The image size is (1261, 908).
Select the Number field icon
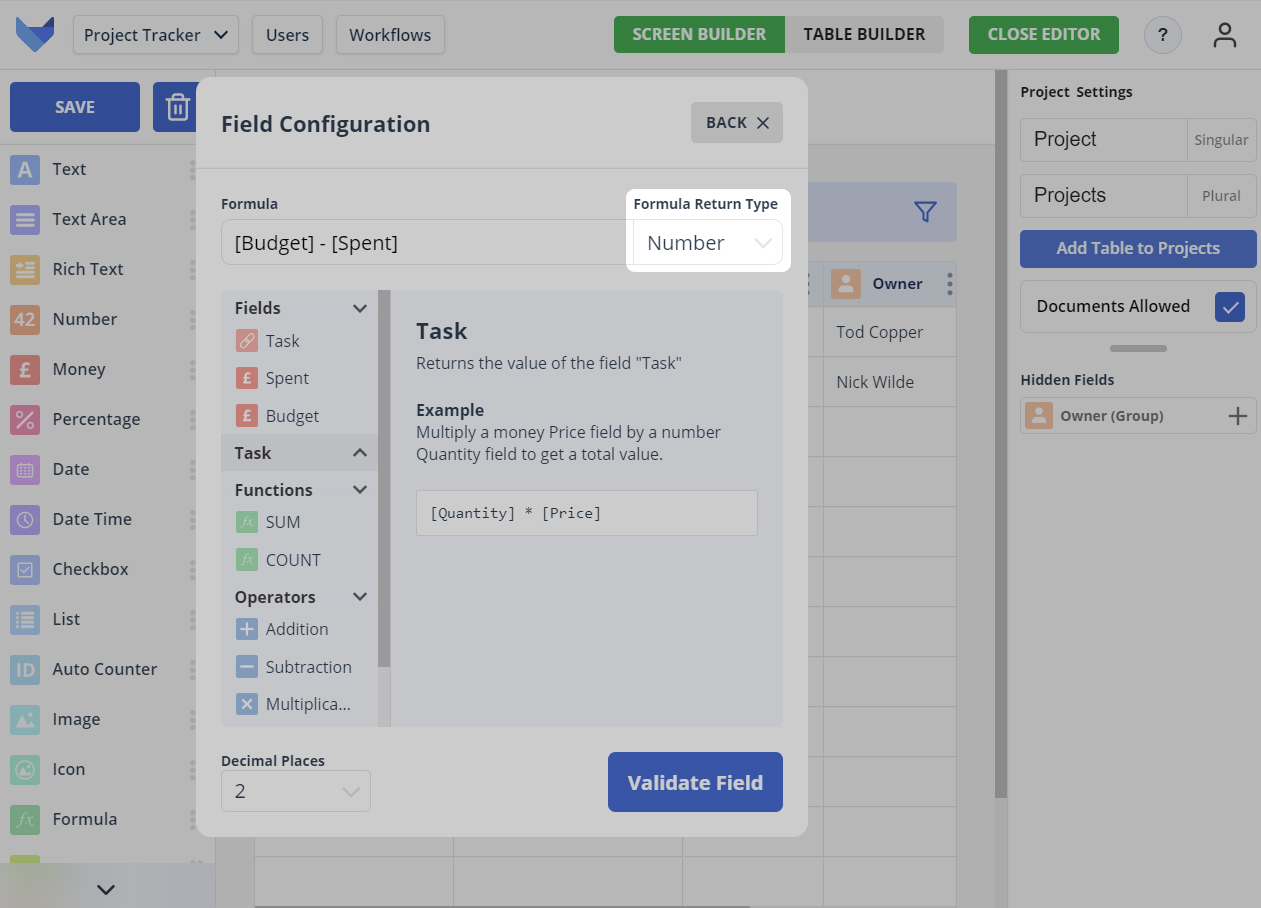click(x=25, y=319)
